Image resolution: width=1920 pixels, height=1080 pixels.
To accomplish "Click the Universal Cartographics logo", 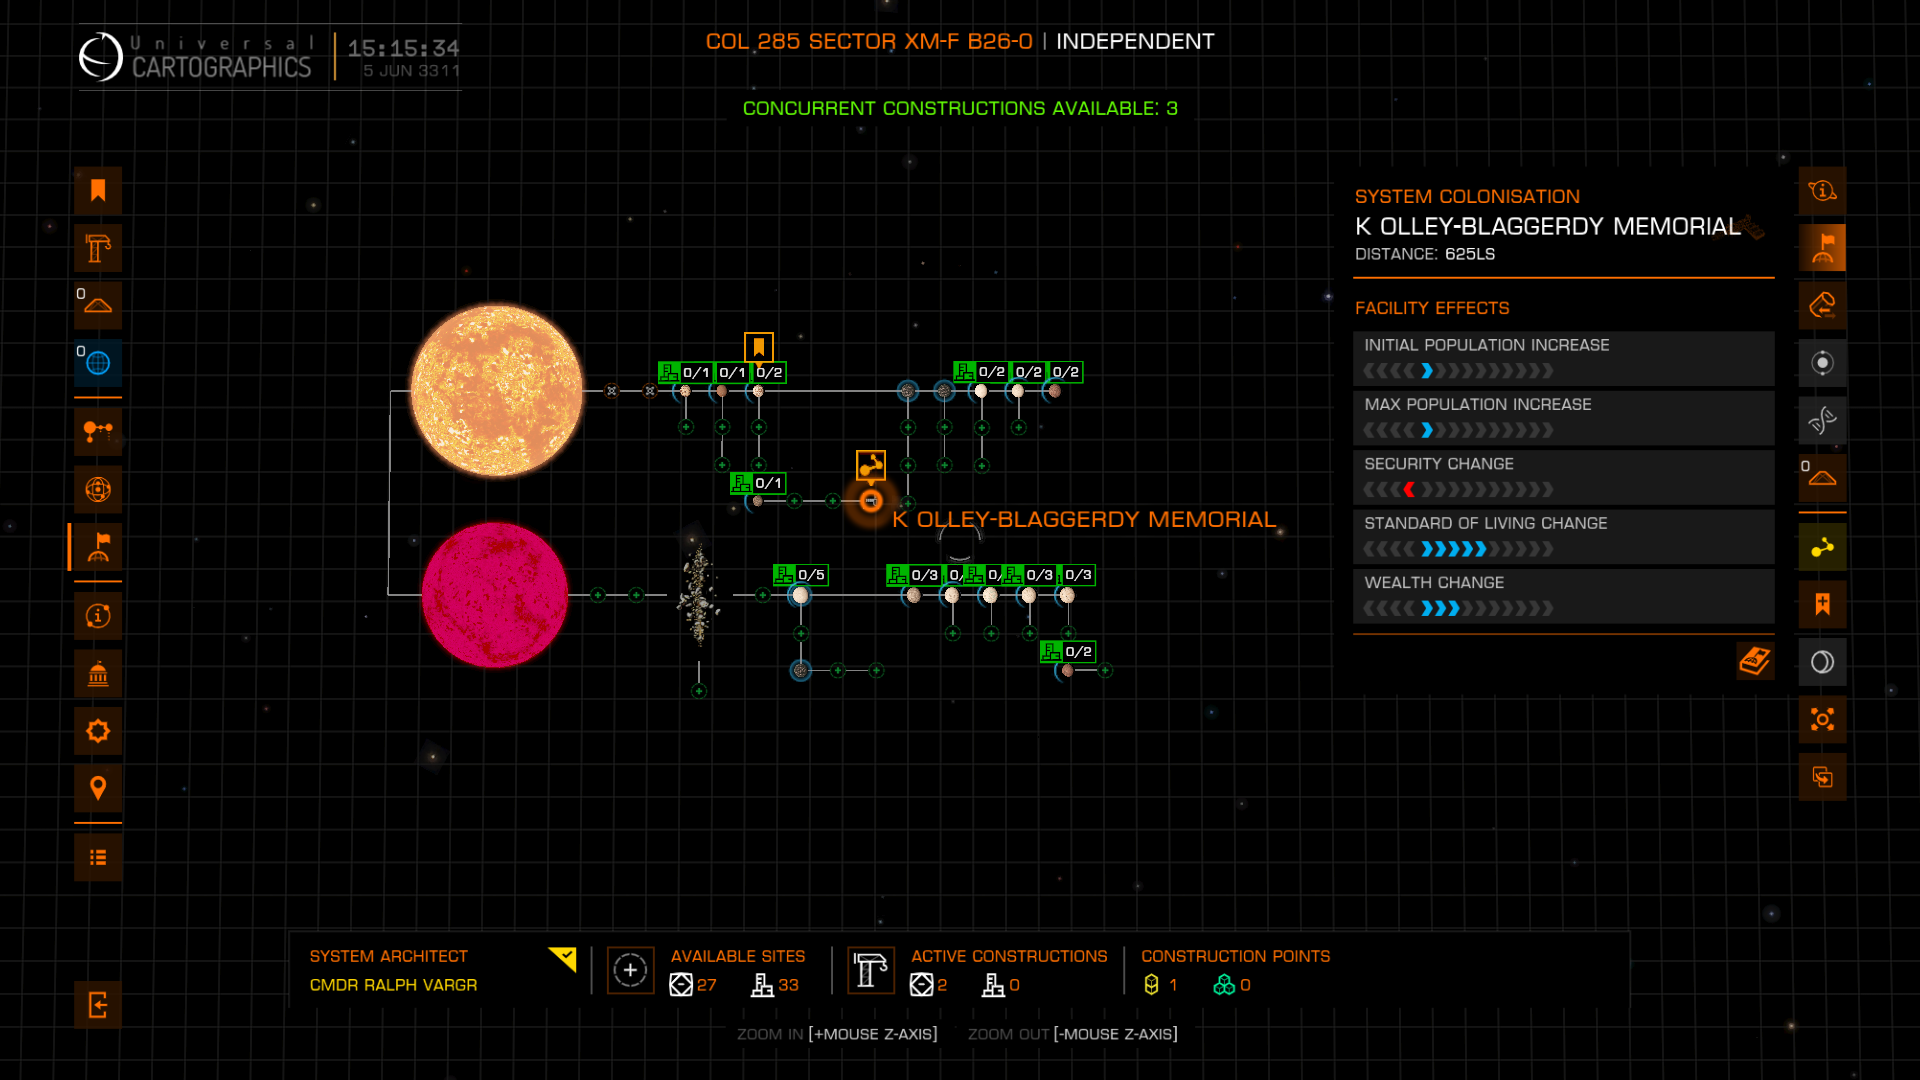I will (196, 57).
